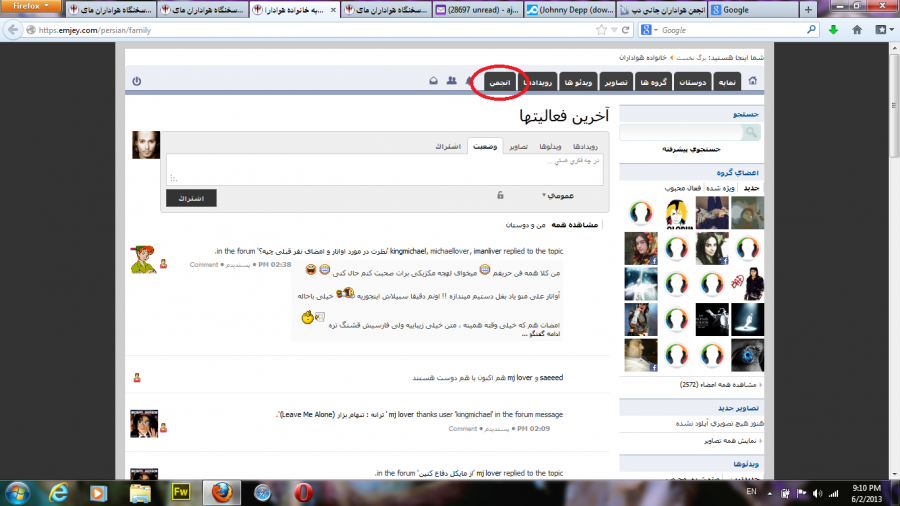Viewport: 900px width, 506px height.
Task: Open the search engine selector dropdown in Firefox
Action: (650, 30)
